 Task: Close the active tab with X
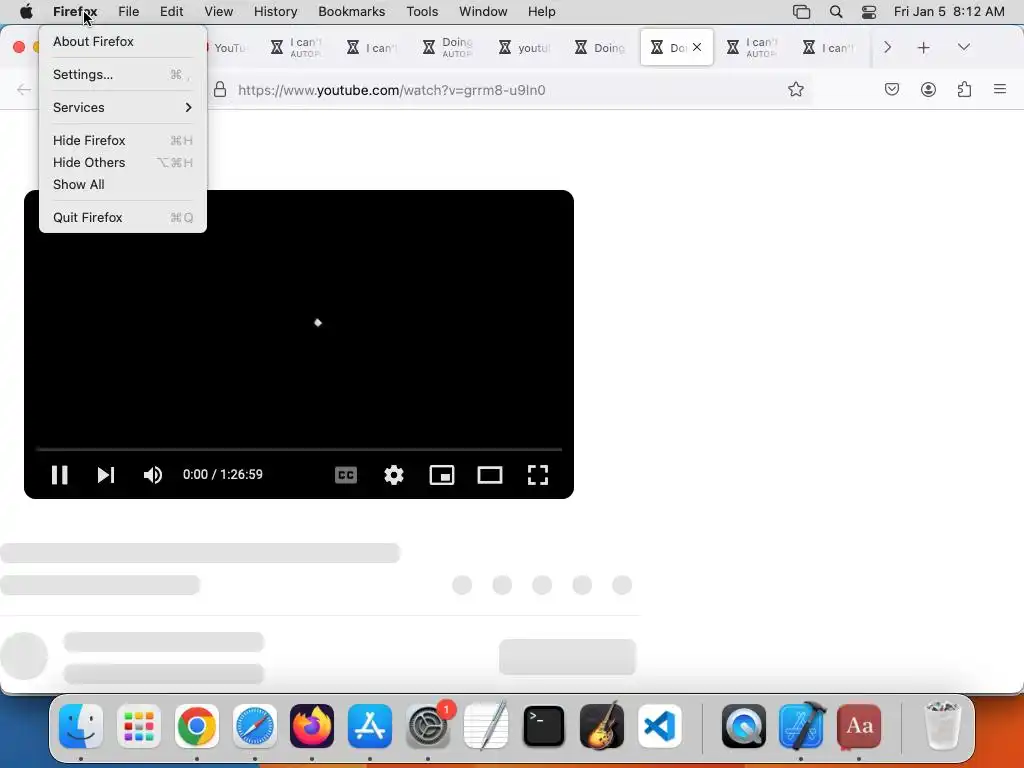click(697, 47)
